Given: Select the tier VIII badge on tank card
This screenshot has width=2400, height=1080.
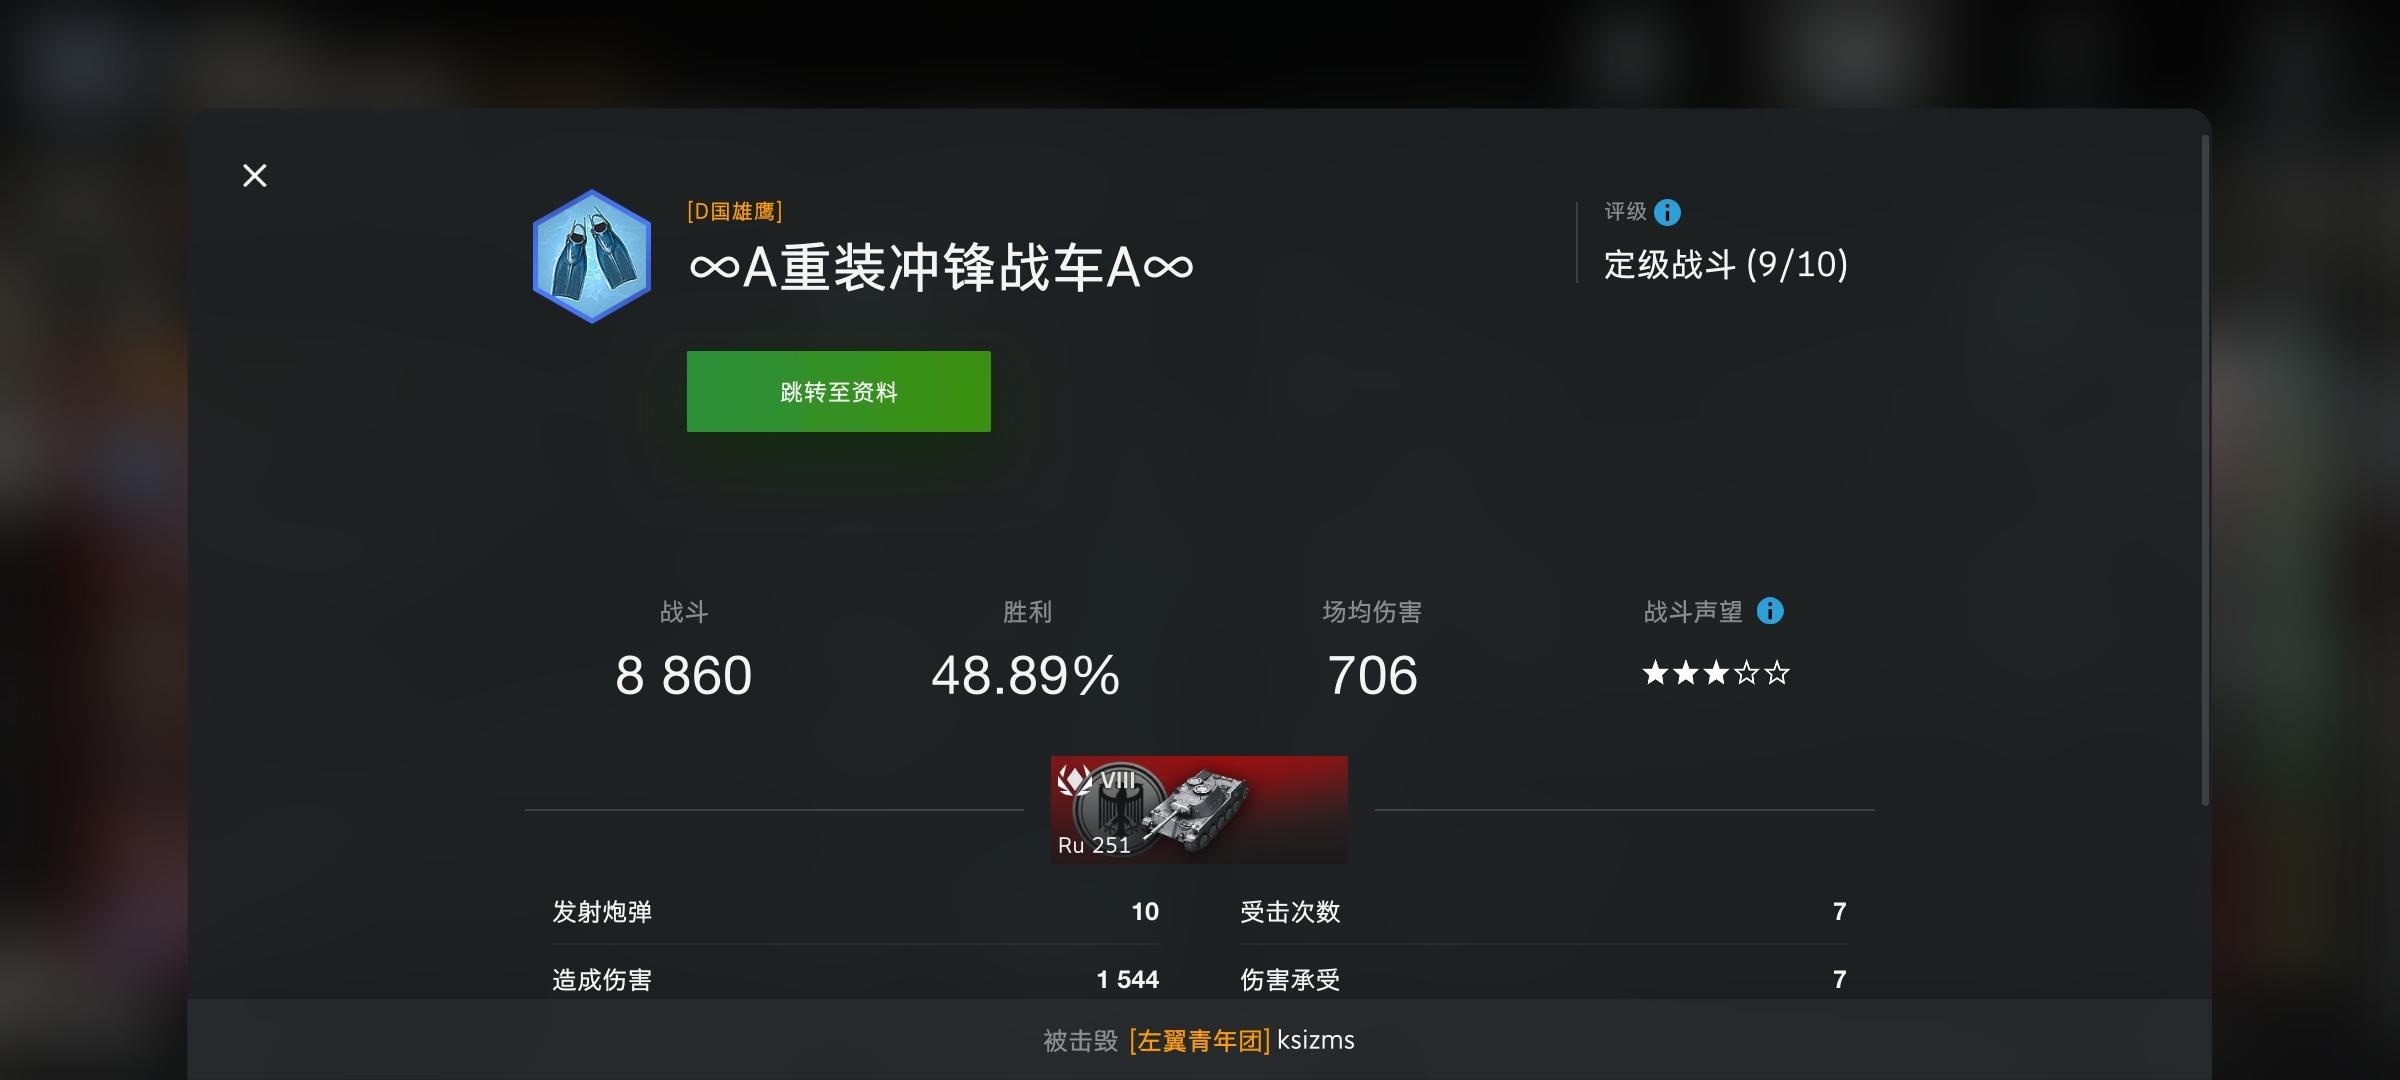Looking at the screenshot, I should (1117, 780).
